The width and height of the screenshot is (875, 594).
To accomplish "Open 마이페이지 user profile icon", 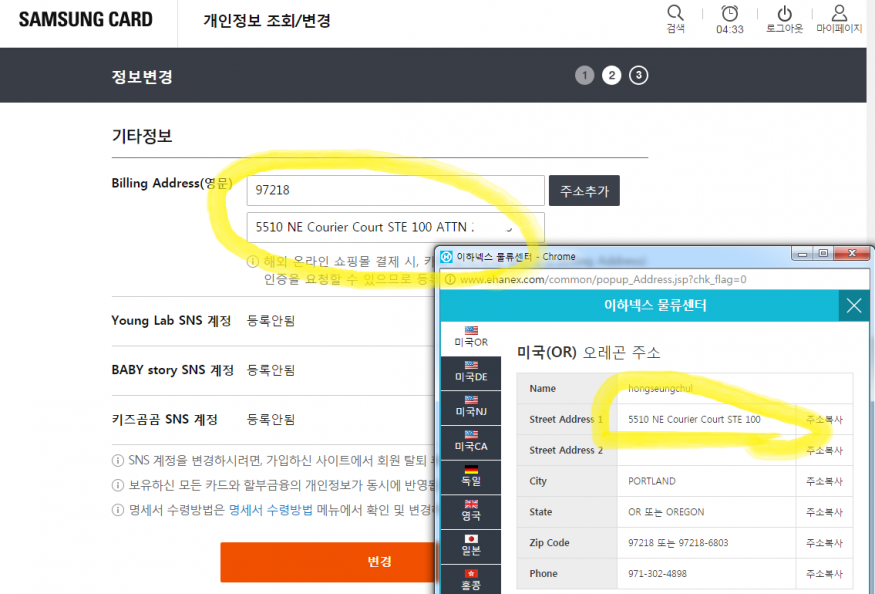I will (839, 18).
